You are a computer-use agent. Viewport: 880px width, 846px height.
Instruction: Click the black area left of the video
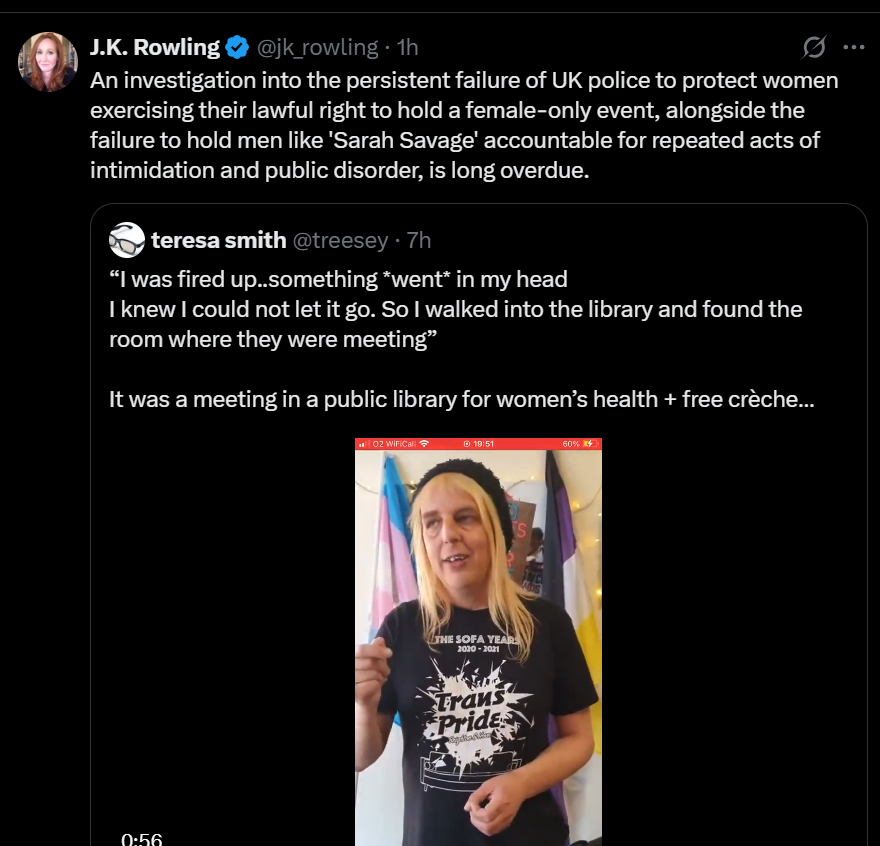230,640
